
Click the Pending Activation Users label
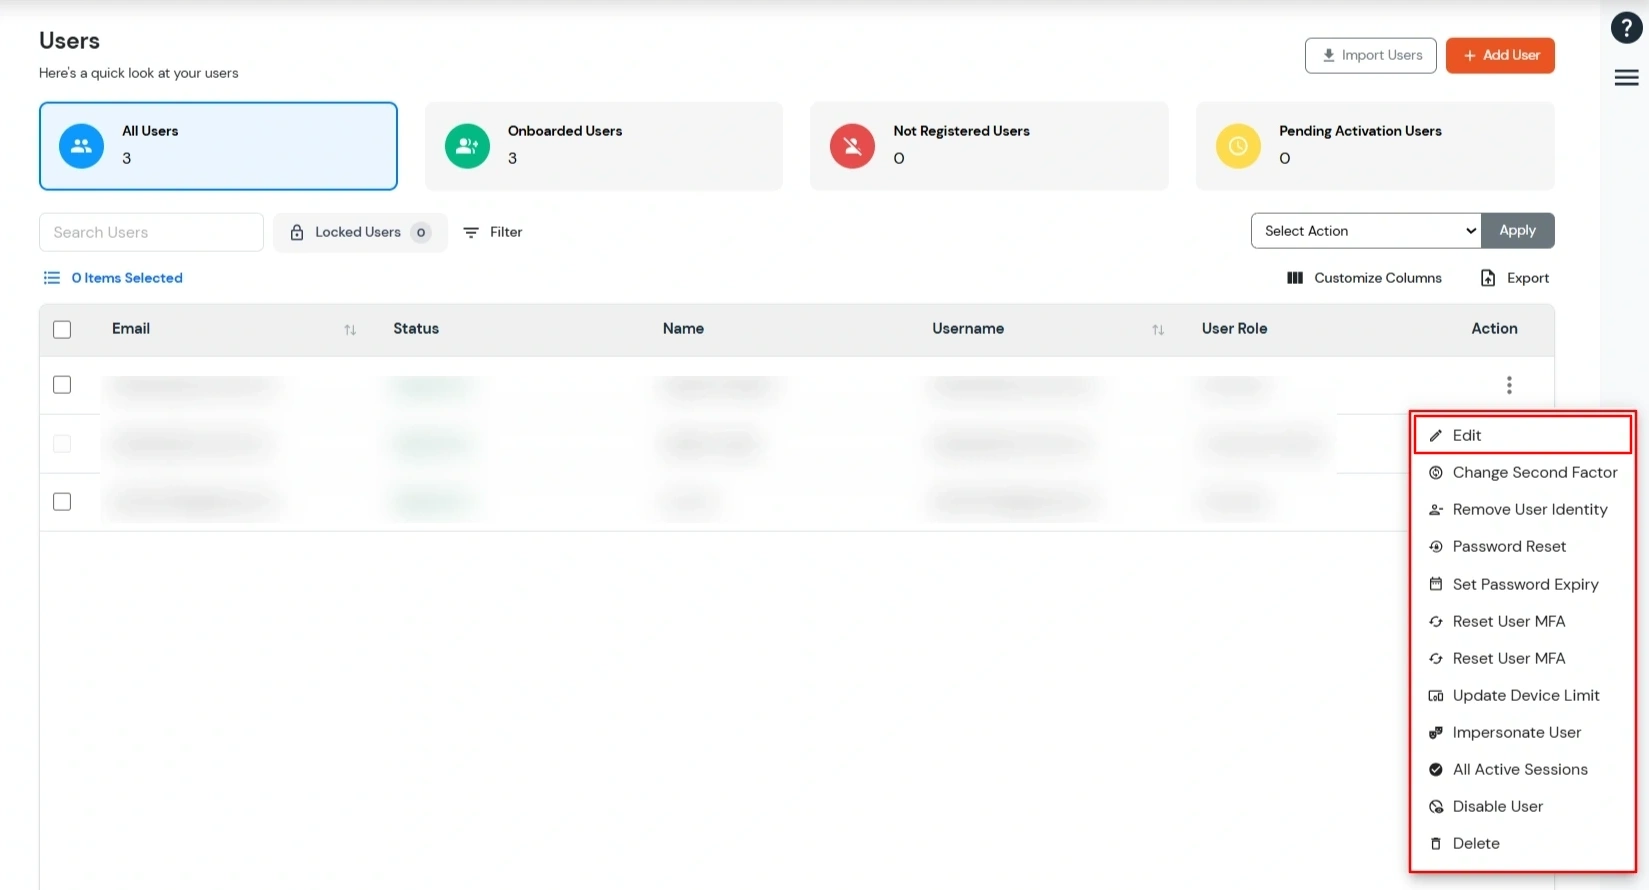click(1360, 131)
